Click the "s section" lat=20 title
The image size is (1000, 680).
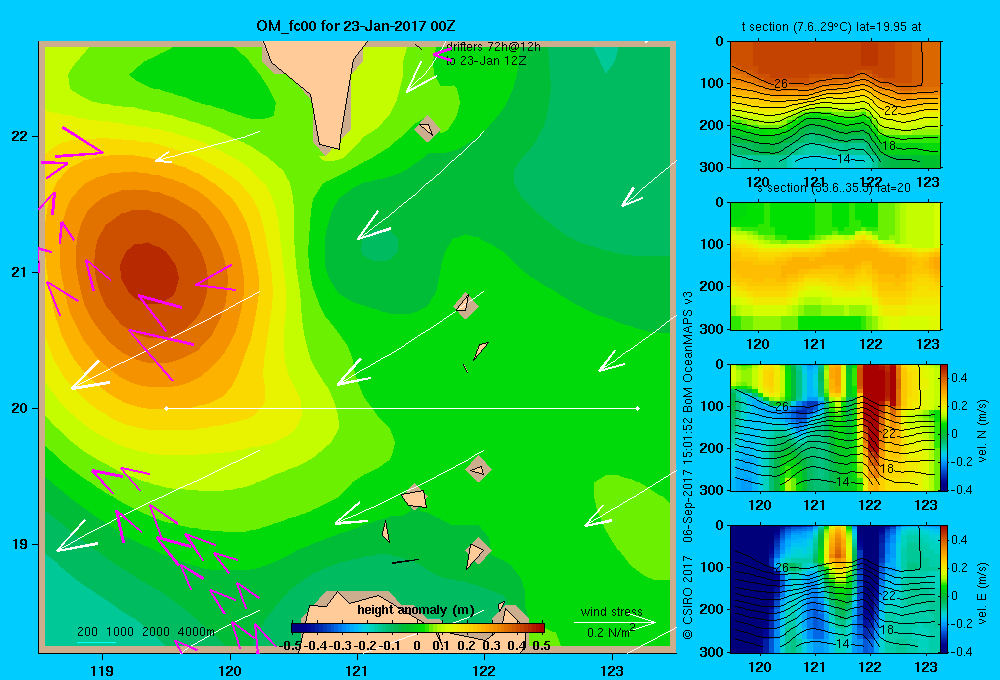(834, 188)
